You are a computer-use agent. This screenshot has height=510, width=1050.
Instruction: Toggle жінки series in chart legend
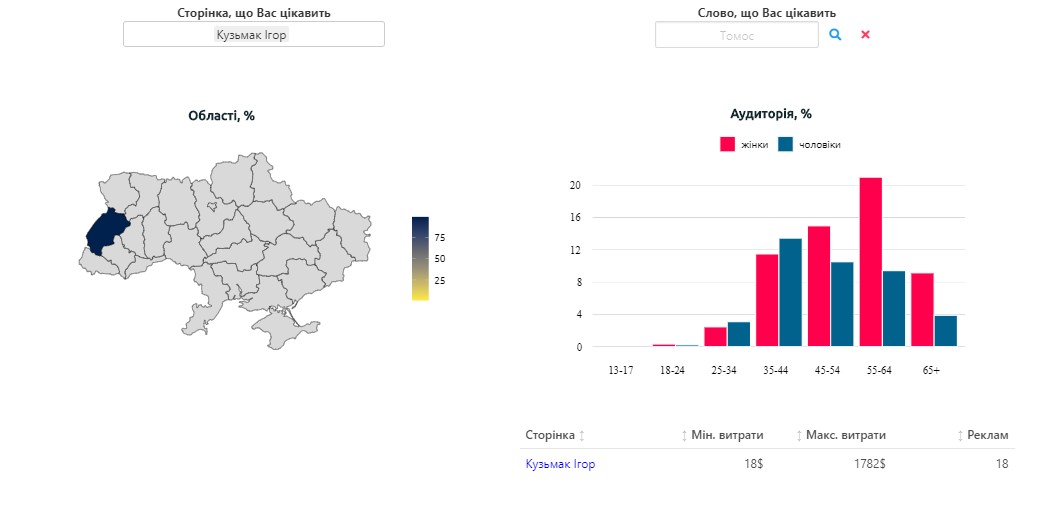pyautogui.click(x=744, y=145)
